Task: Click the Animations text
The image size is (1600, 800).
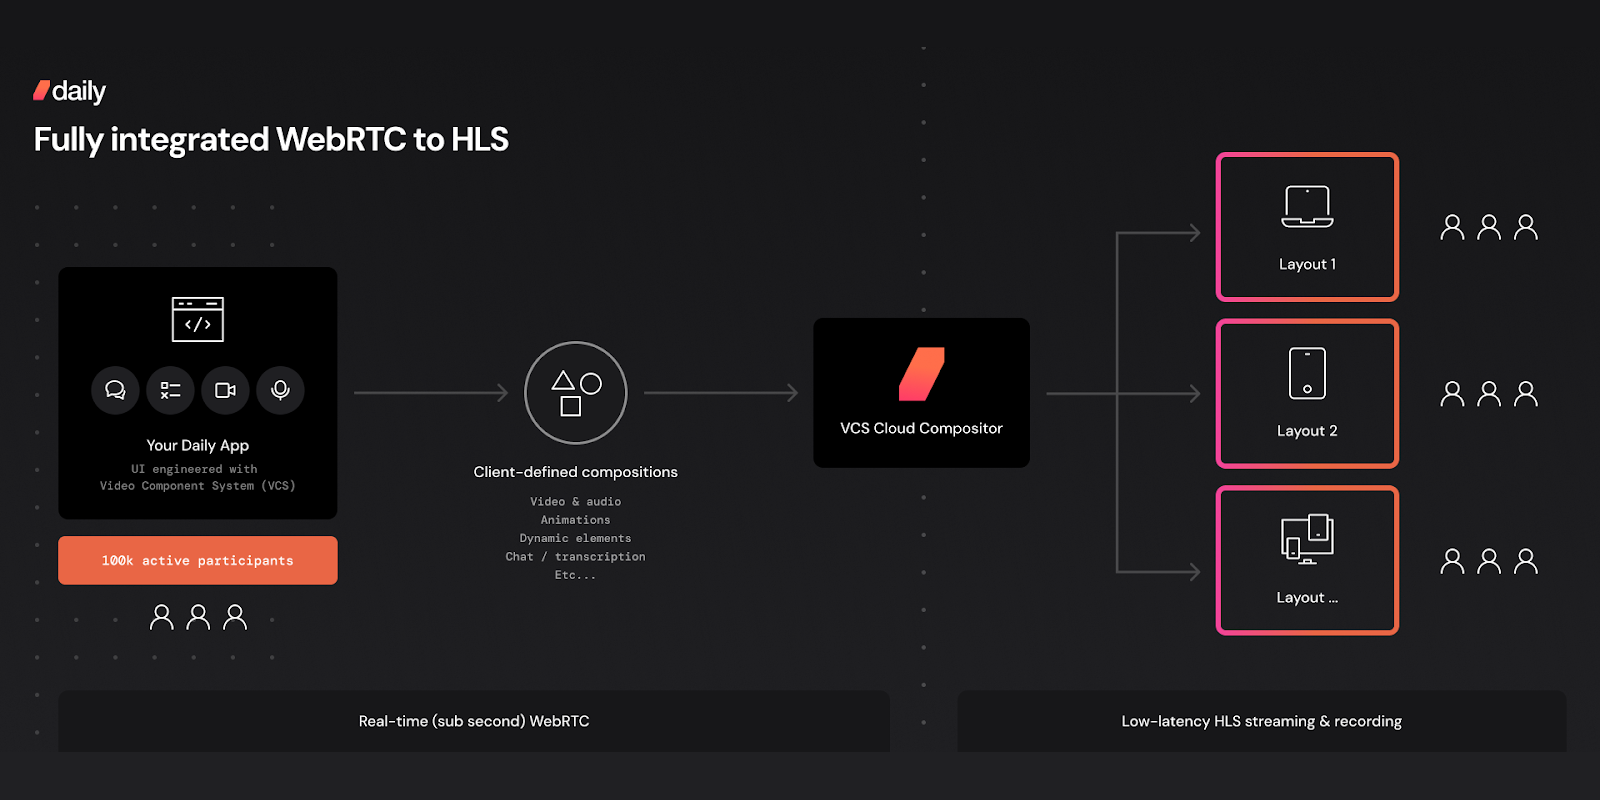Action: (576, 520)
